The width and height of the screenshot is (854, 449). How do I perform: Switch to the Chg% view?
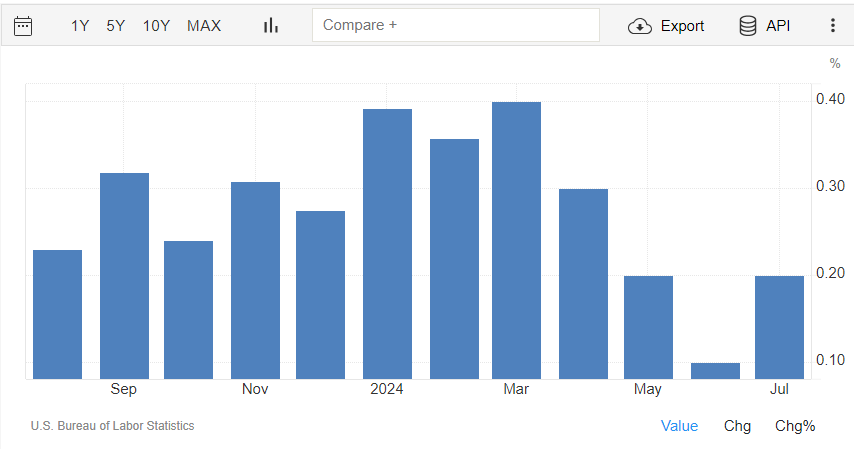(x=795, y=426)
